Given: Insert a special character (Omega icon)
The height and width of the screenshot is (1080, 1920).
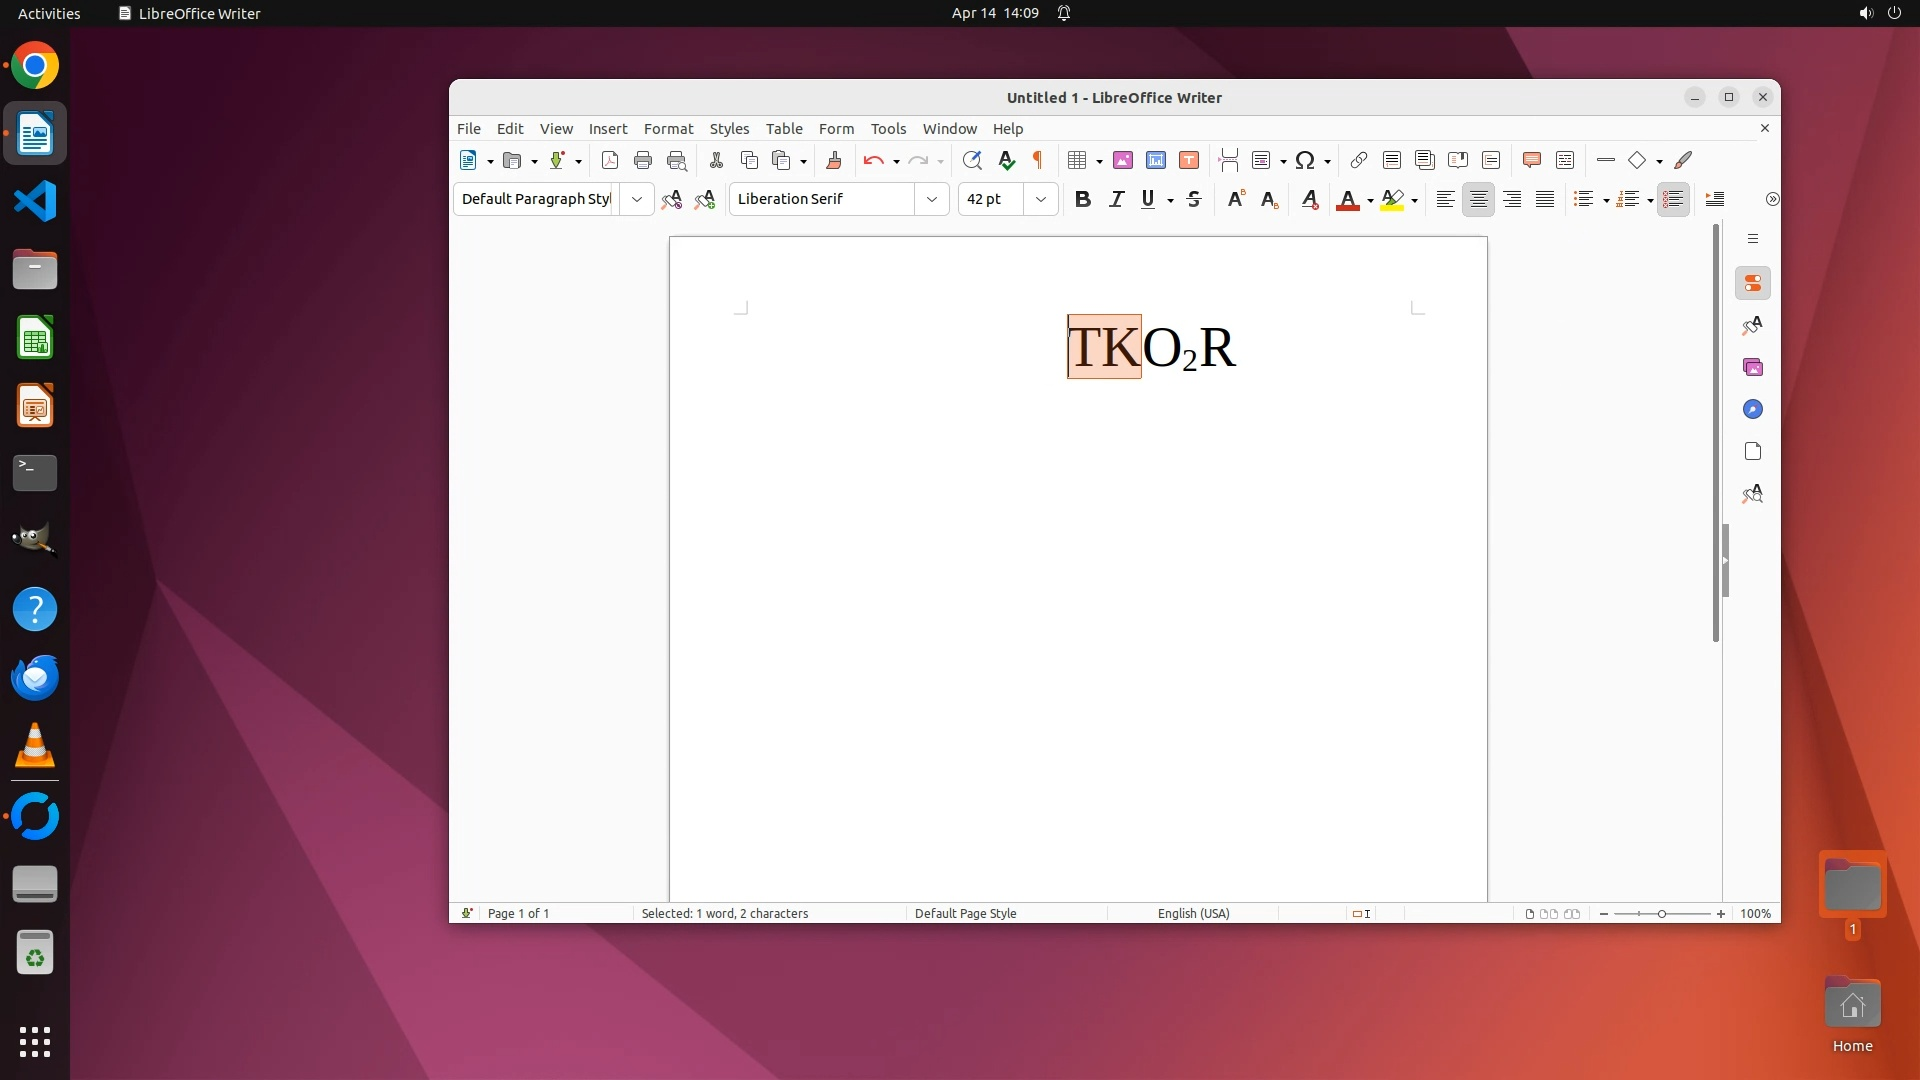Looking at the screenshot, I should pyautogui.click(x=1305, y=160).
